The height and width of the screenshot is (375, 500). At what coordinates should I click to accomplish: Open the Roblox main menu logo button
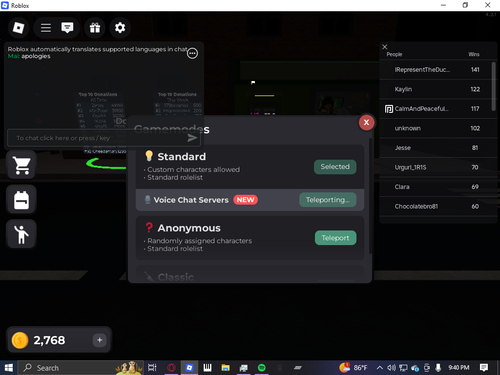tap(18, 28)
